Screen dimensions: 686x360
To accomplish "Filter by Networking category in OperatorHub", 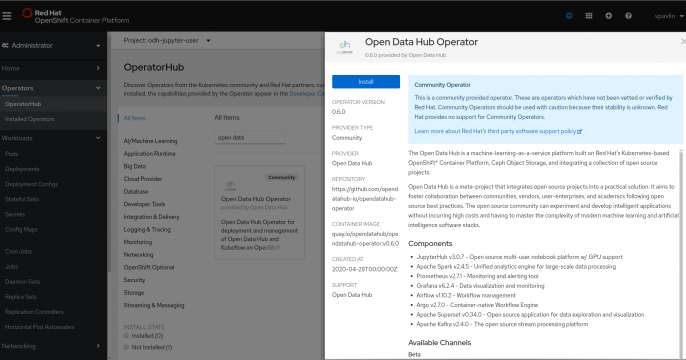I will [138, 255].
